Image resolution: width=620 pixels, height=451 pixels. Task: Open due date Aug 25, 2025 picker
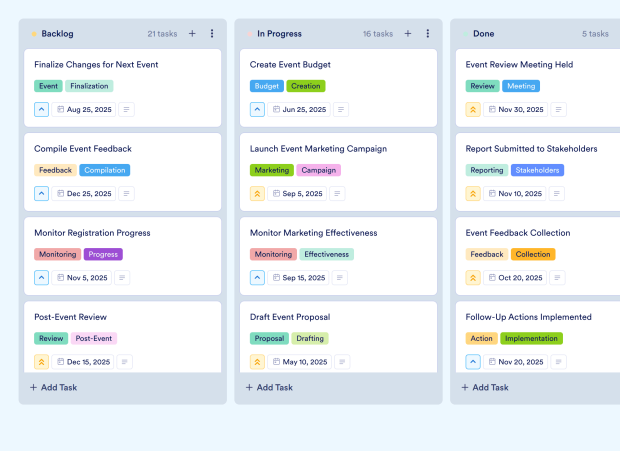click(82, 110)
